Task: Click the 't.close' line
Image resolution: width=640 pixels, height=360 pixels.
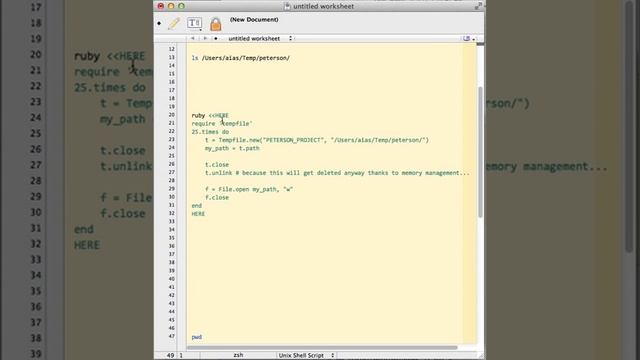Action: click(217, 164)
